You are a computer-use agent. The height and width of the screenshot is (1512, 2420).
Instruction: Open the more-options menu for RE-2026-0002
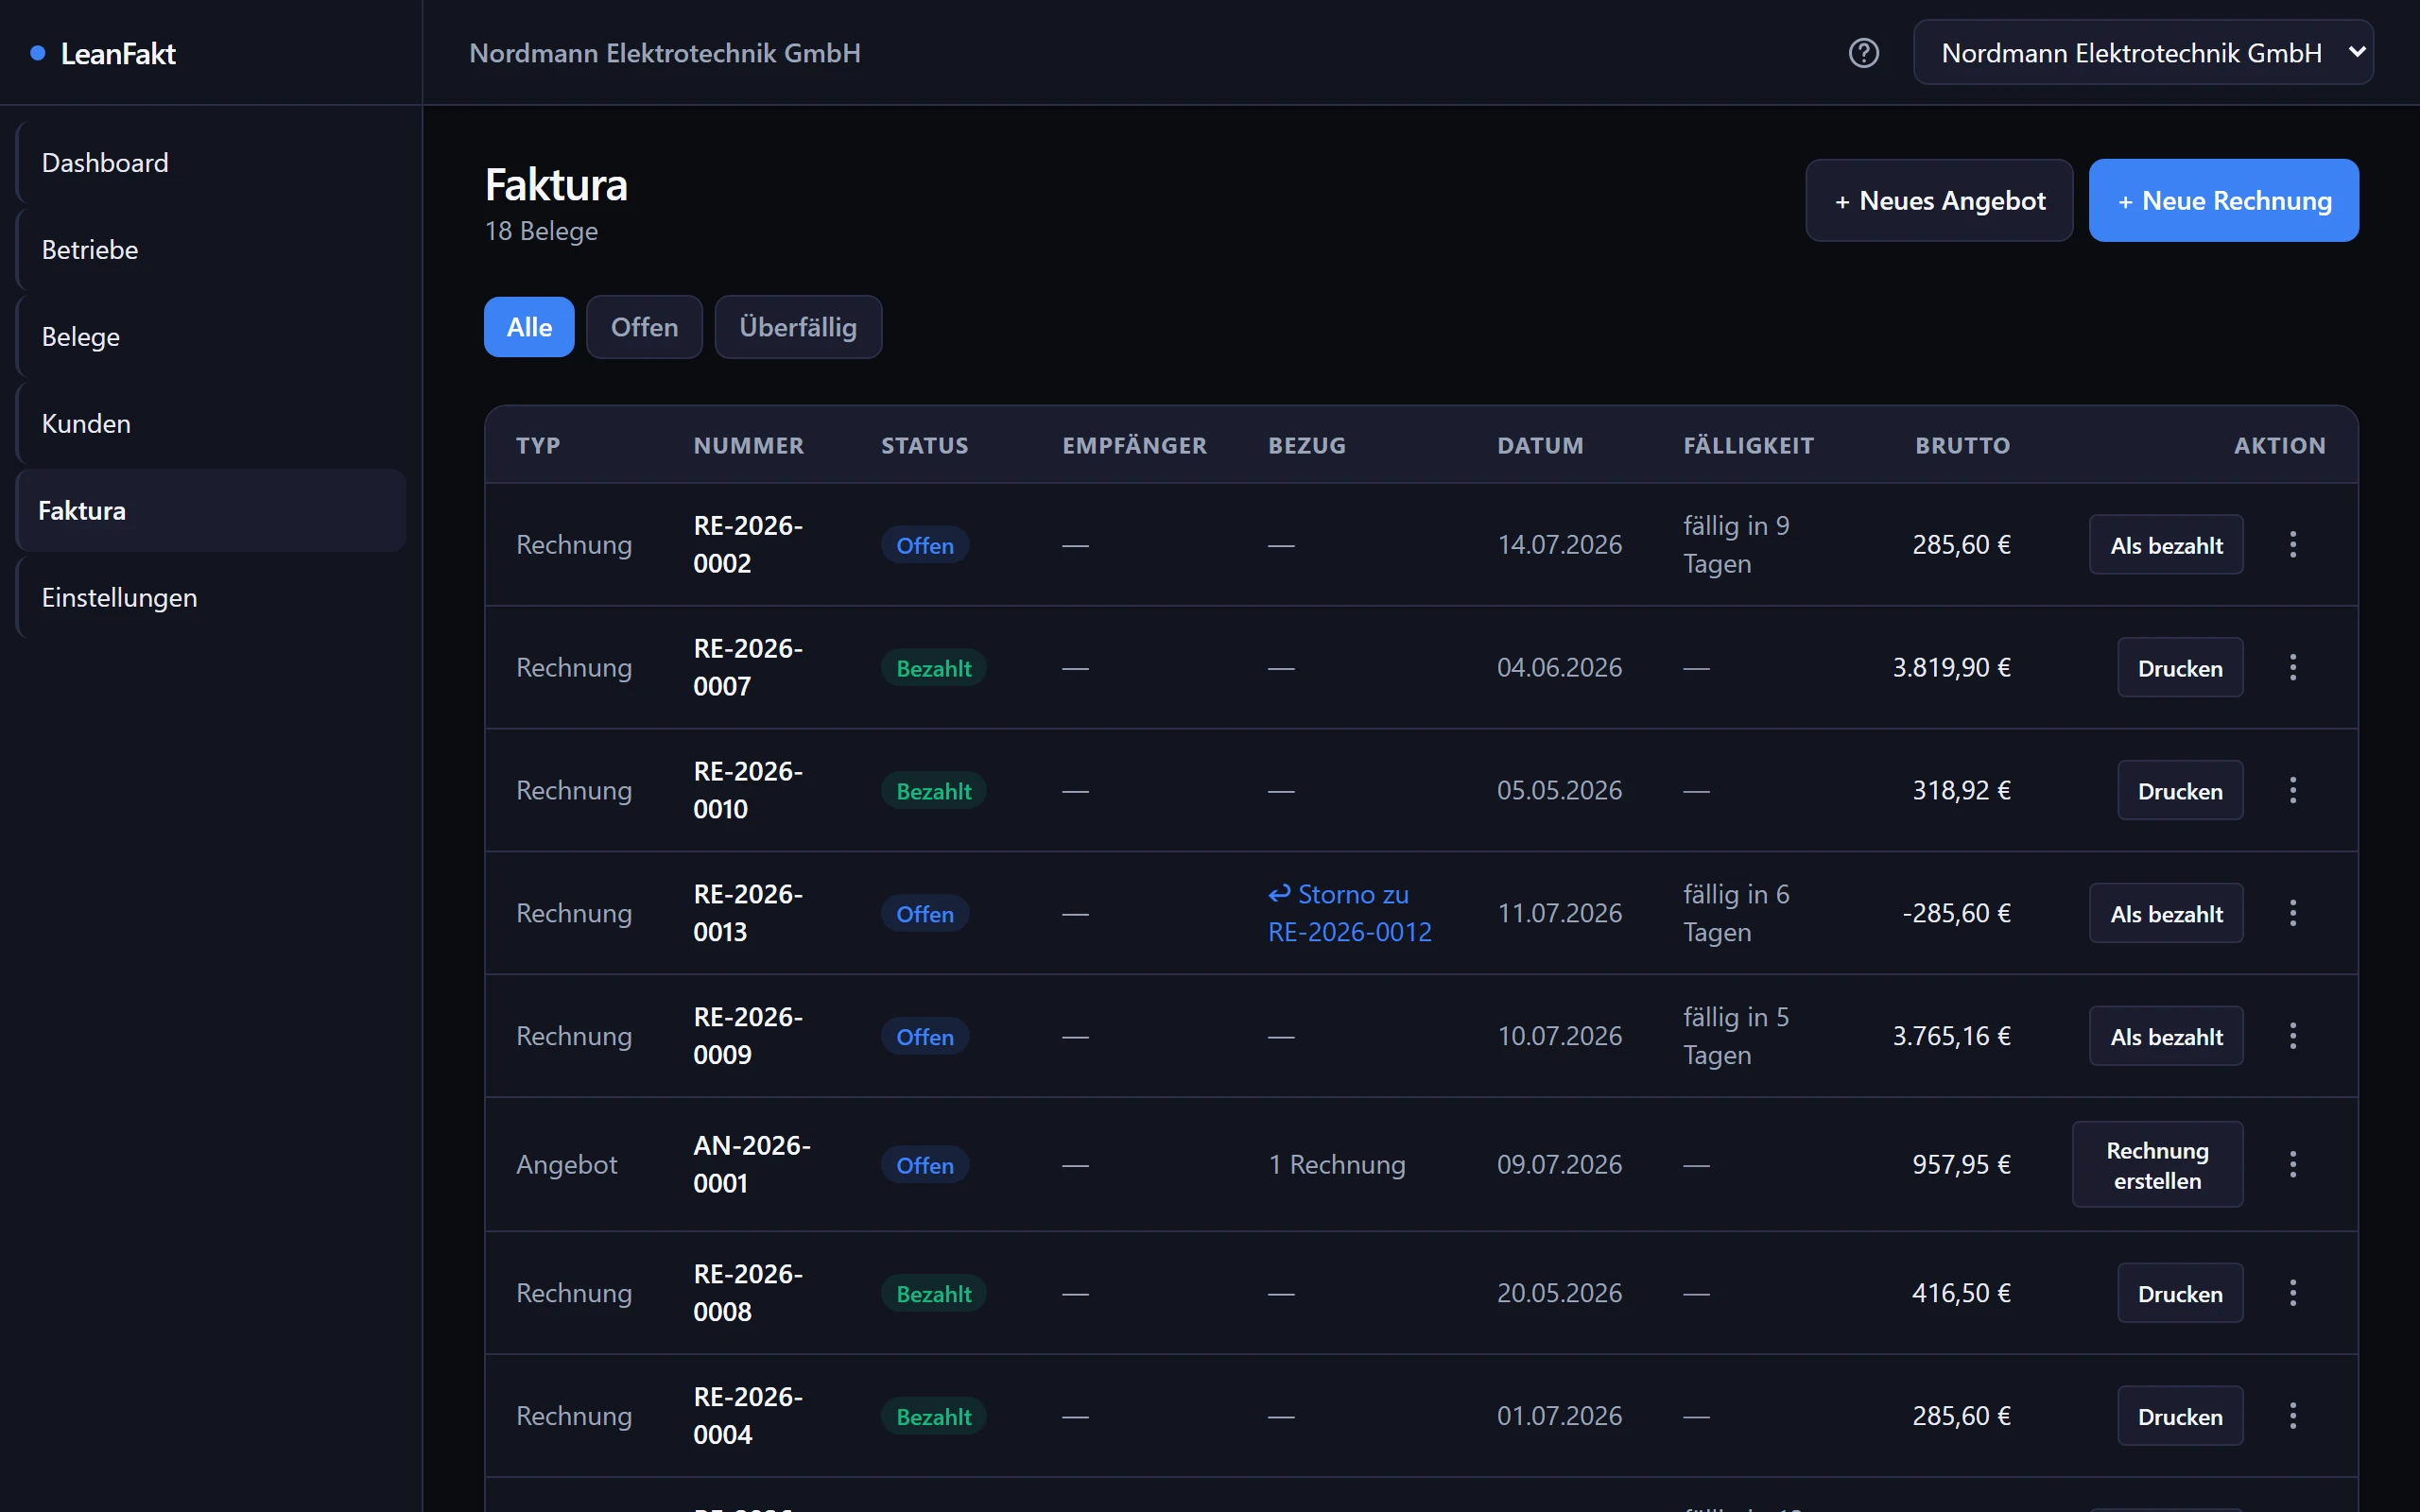[x=2293, y=545]
